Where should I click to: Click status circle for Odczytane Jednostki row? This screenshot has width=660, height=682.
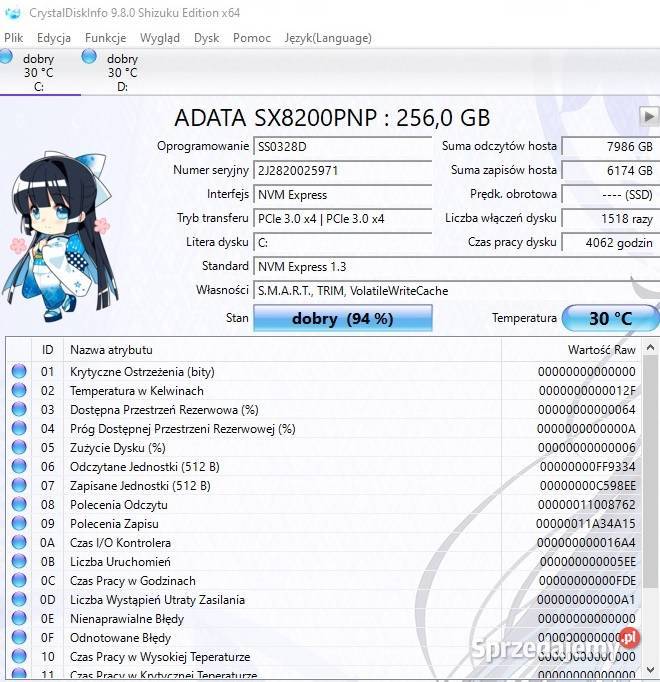pyautogui.click(x=19, y=466)
